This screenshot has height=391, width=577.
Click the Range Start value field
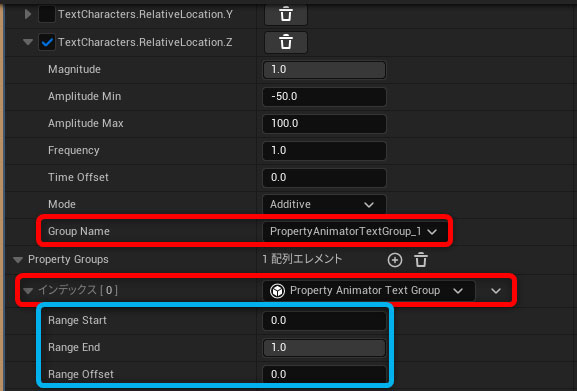(x=324, y=320)
